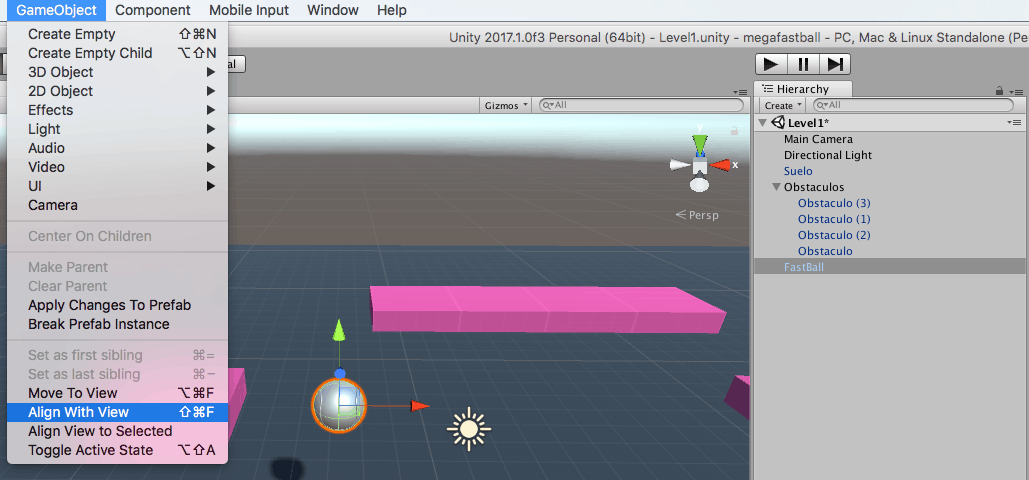Image resolution: width=1029 pixels, height=480 pixels.
Task: Toggle the scene gizmo lock icon
Action: point(734,131)
